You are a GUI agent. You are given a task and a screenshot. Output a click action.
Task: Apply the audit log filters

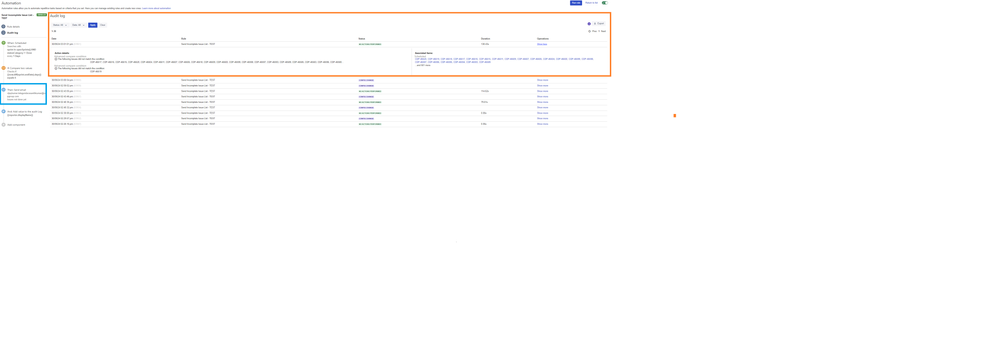pos(92,25)
